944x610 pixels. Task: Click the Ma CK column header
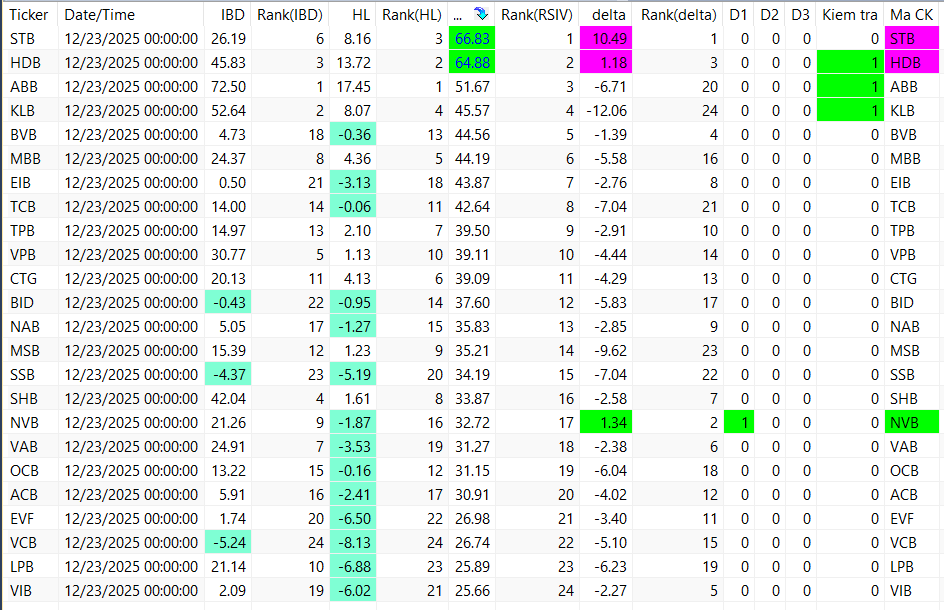[x=911, y=14]
